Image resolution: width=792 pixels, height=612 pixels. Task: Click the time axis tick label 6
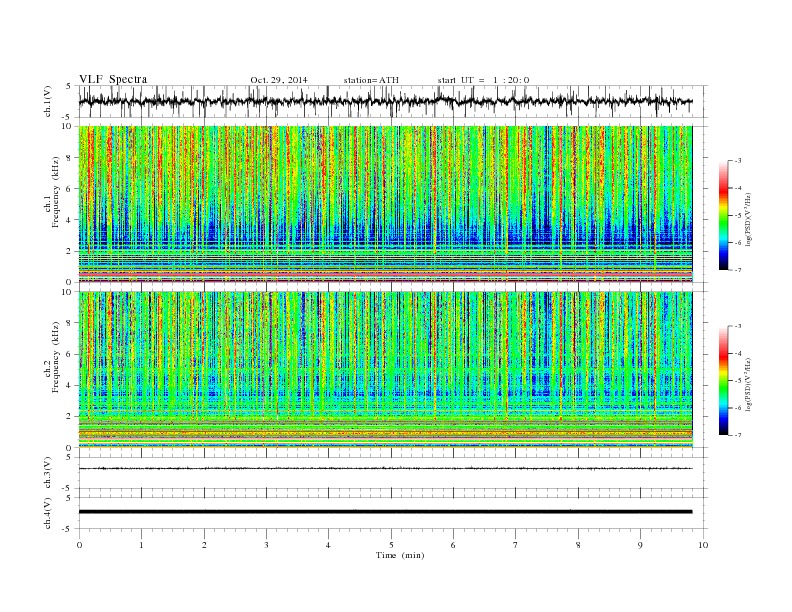point(453,545)
